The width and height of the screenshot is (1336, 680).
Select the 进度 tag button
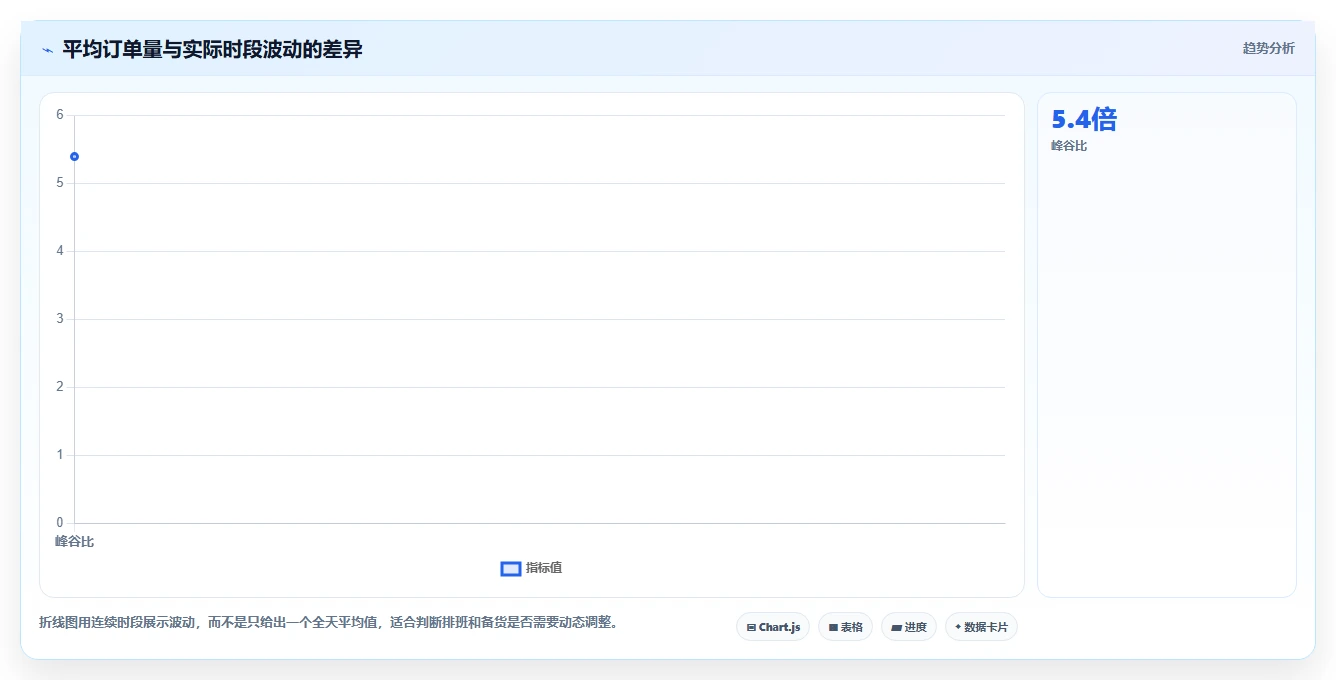(x=908, y=627)
